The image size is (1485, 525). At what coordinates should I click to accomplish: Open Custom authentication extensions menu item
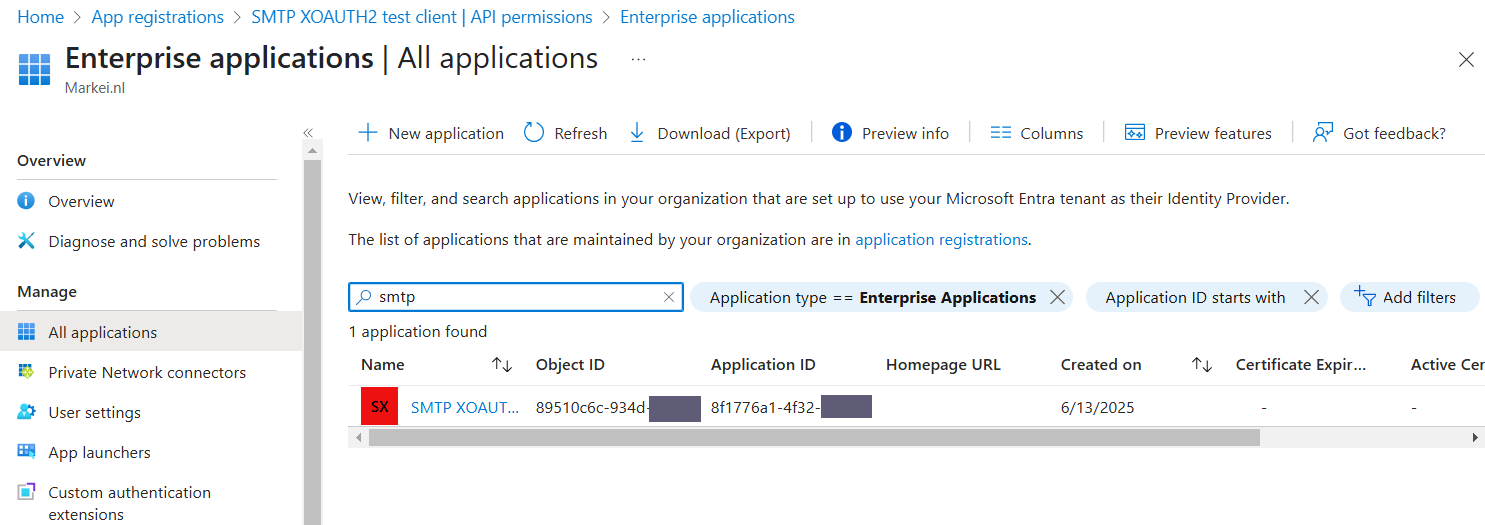[x=130, y=503]
